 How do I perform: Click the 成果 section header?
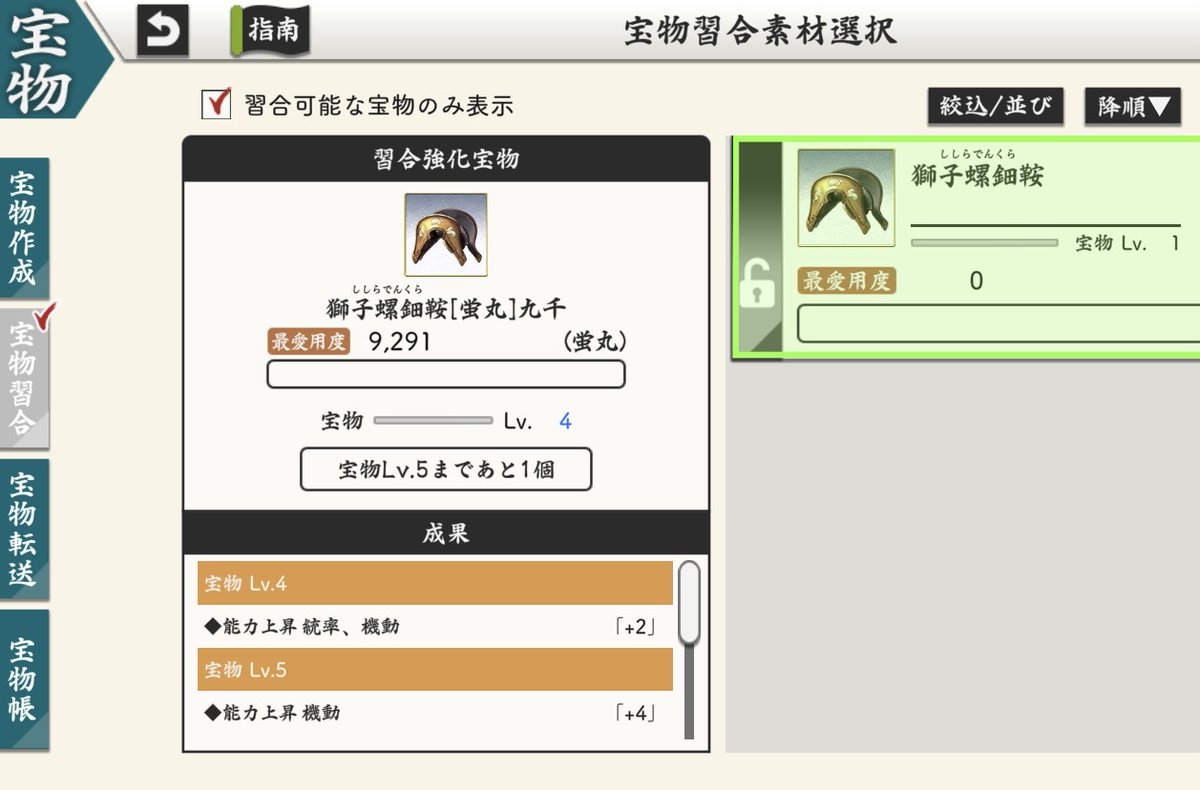[446, 533]
